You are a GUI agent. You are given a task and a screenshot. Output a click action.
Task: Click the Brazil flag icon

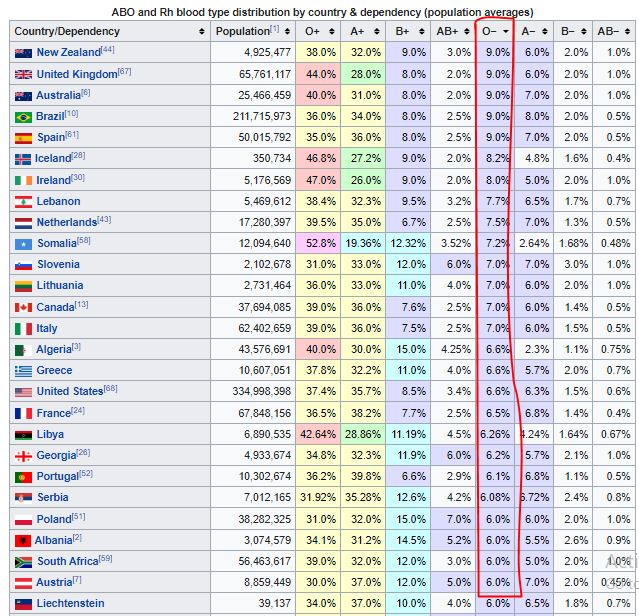click(x=23, y=117)
